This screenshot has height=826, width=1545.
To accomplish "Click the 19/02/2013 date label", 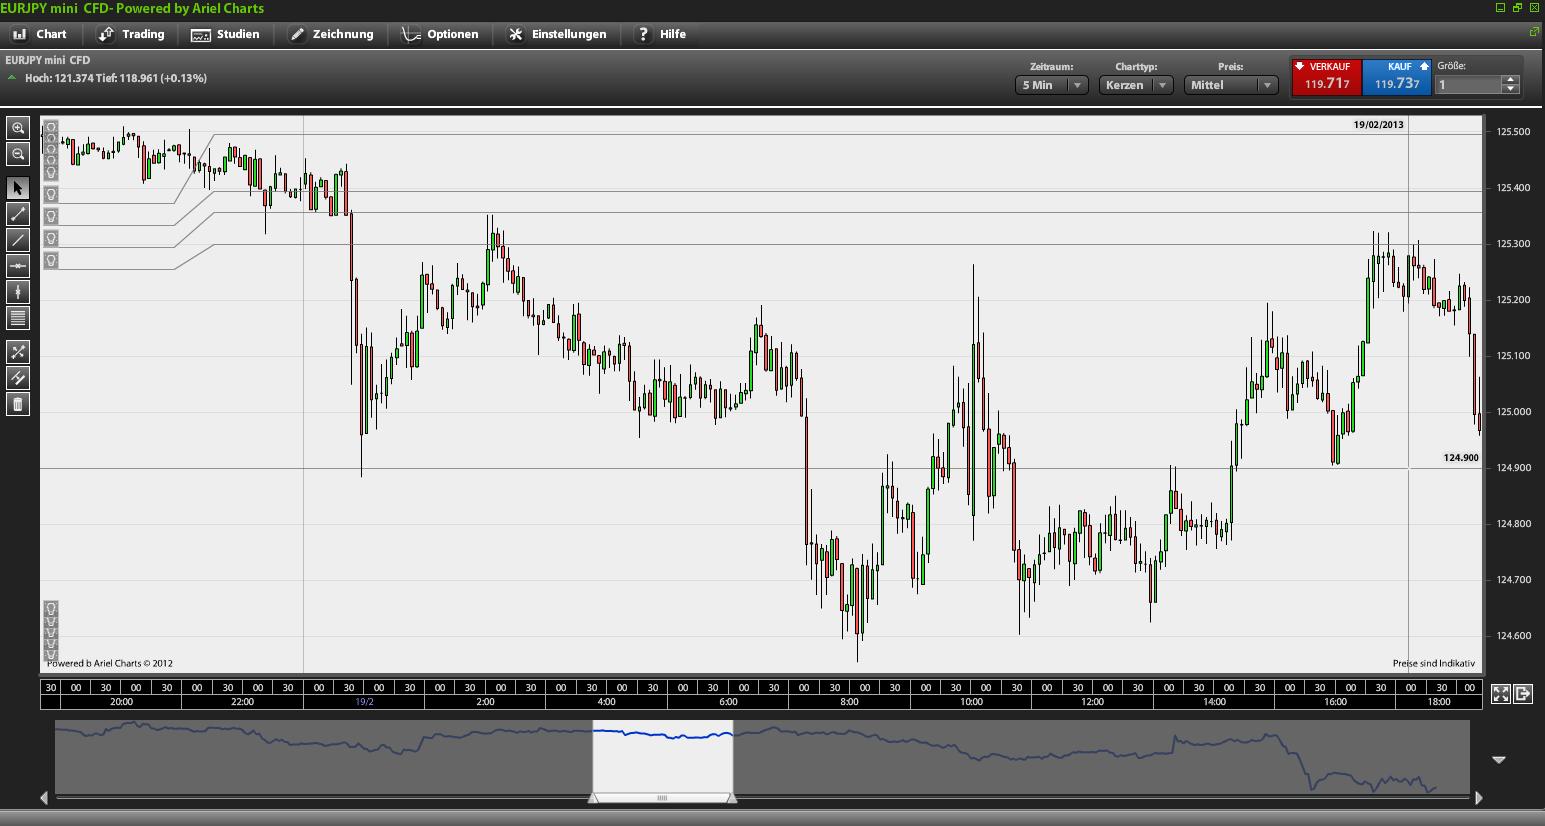I will (x=1379, y=125).
